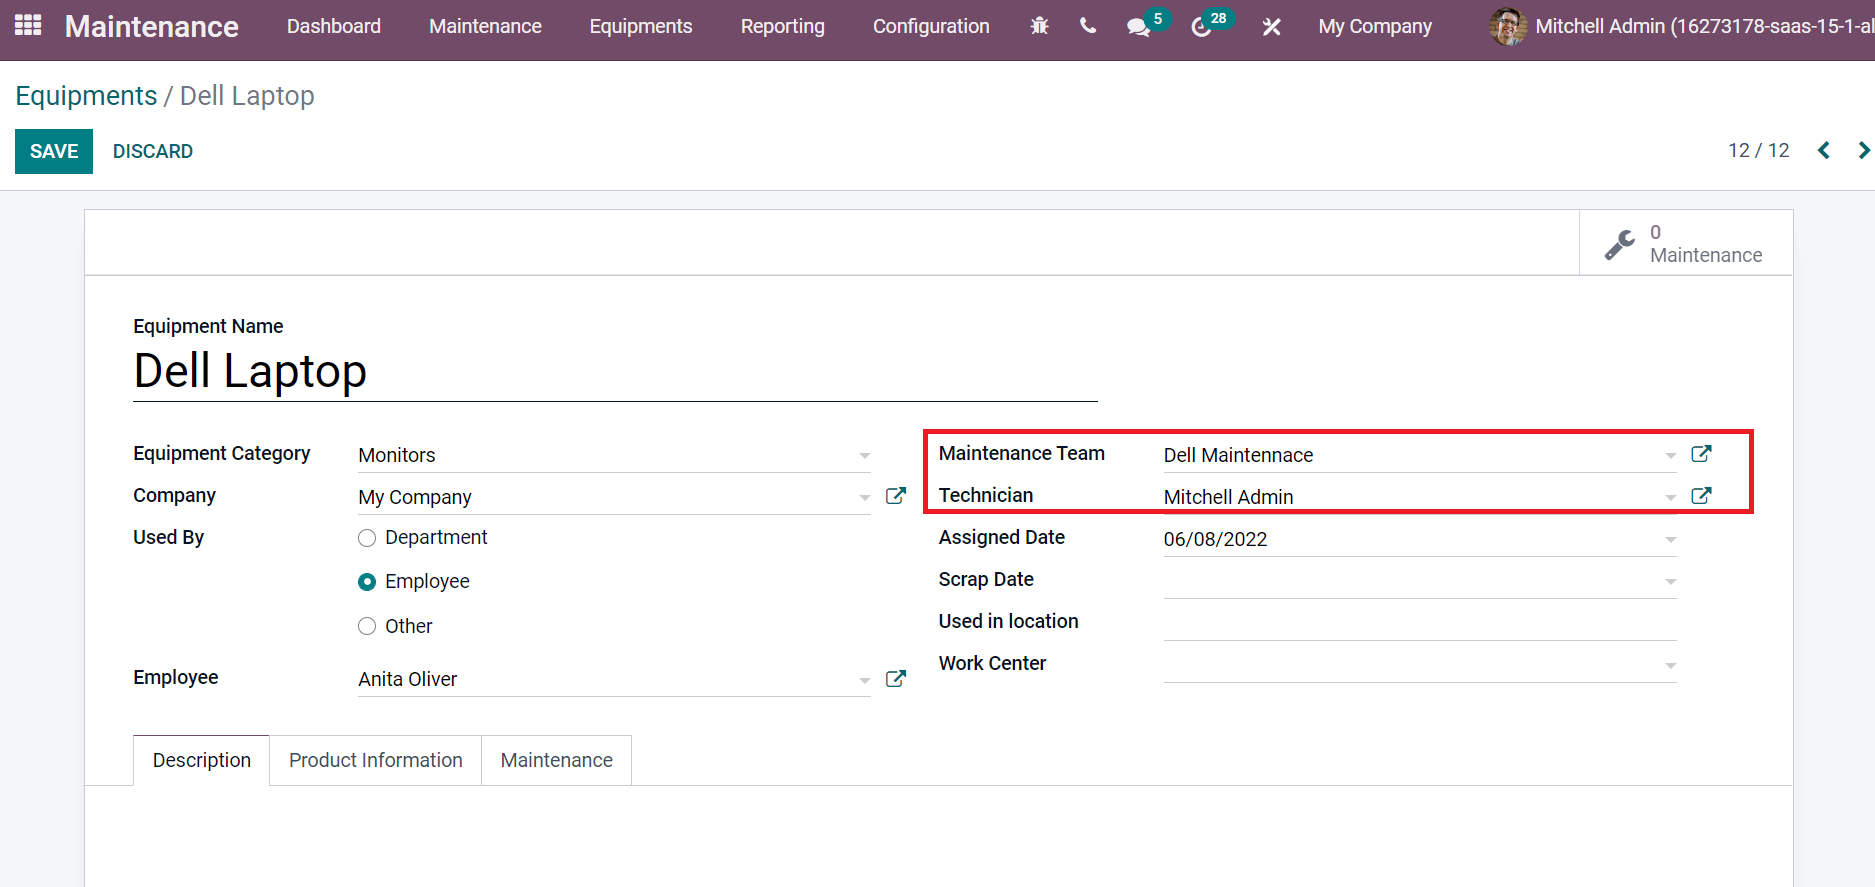The image size is (1875, 887).
Task: Open Maintenance smart button with wrench
Action: [x=1686, y=243]
